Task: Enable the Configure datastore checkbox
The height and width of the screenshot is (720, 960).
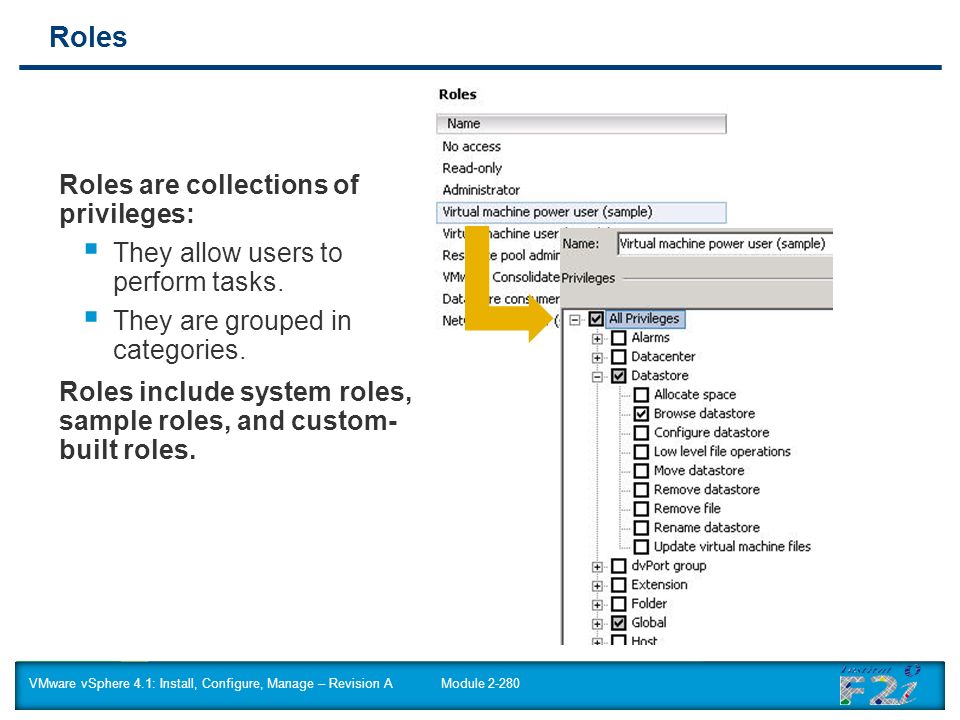Action: click(641, 433)
